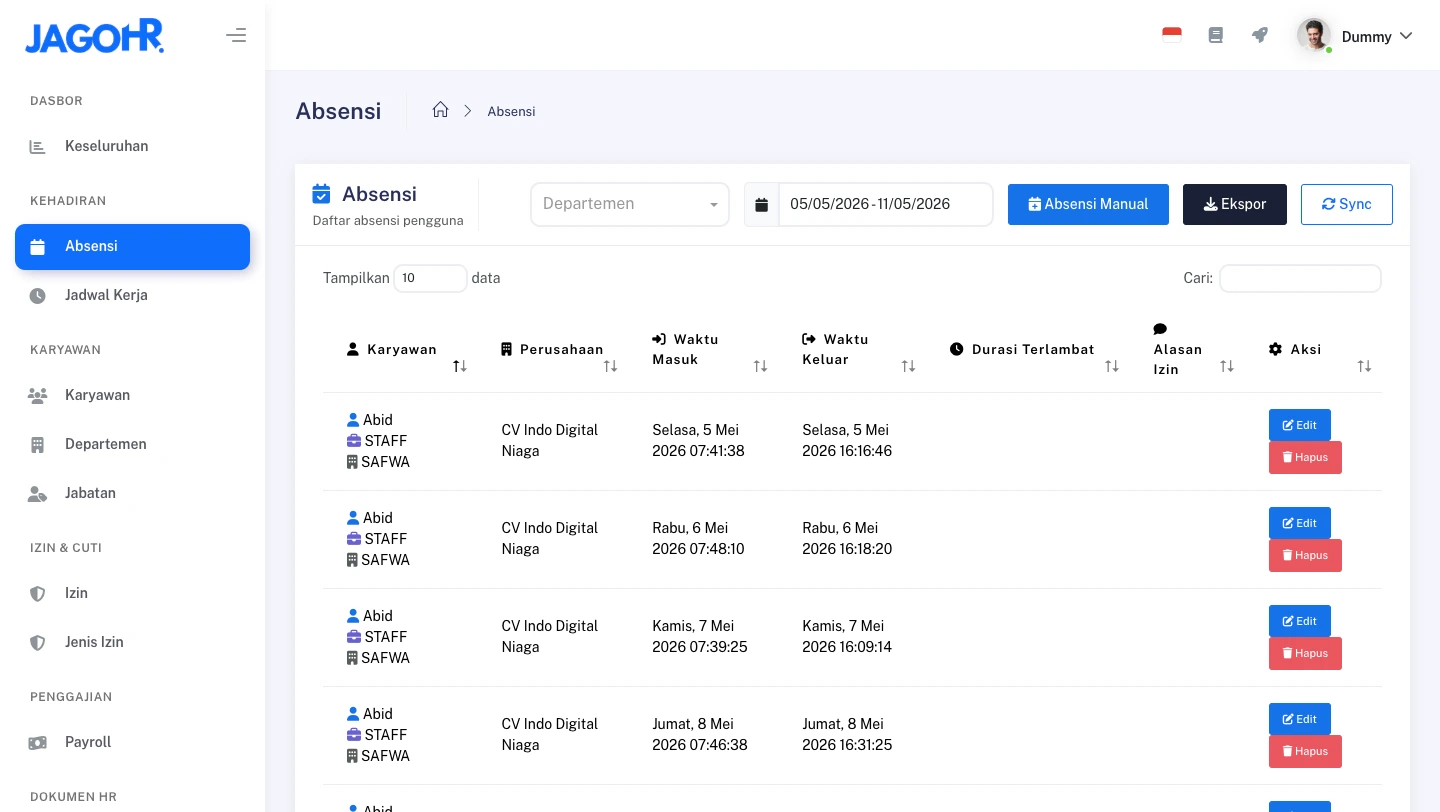Viewport: 1440px width, 812px height.
Task: Delete the Selasa, 5 Mei attendance row
Action: click(x=1305, y=457)
